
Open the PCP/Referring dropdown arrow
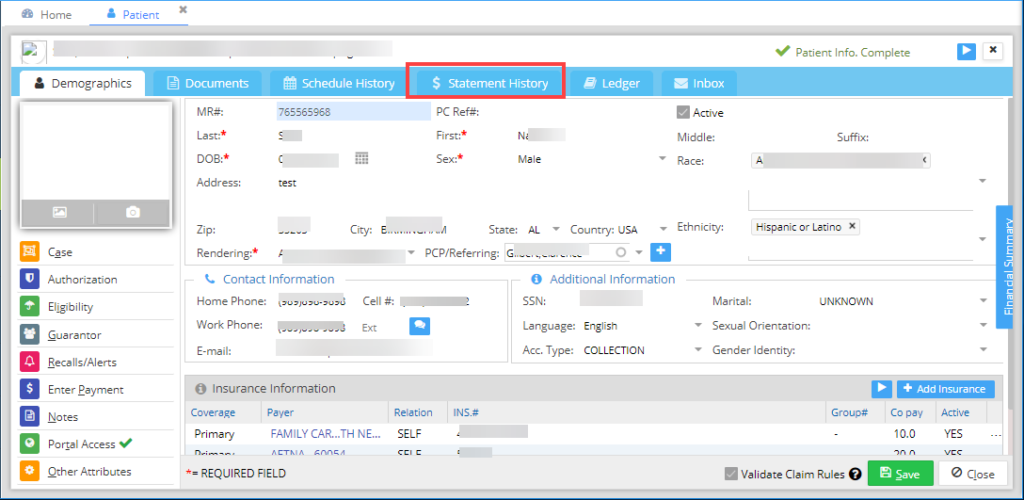(639, 253)
